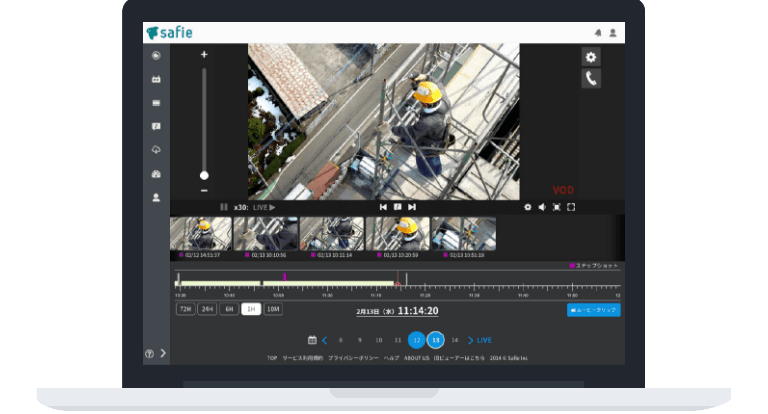Screen dimensions: 768x414
Task: Select day 13 in date selector
Action: [435, 340]
